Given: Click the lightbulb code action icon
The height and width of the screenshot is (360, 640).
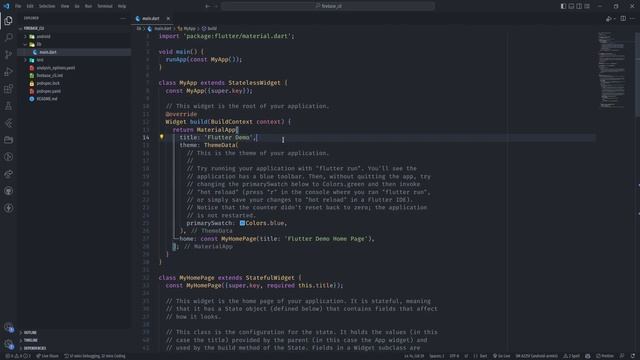Looking at the screenshot, I should pos(162,137).
